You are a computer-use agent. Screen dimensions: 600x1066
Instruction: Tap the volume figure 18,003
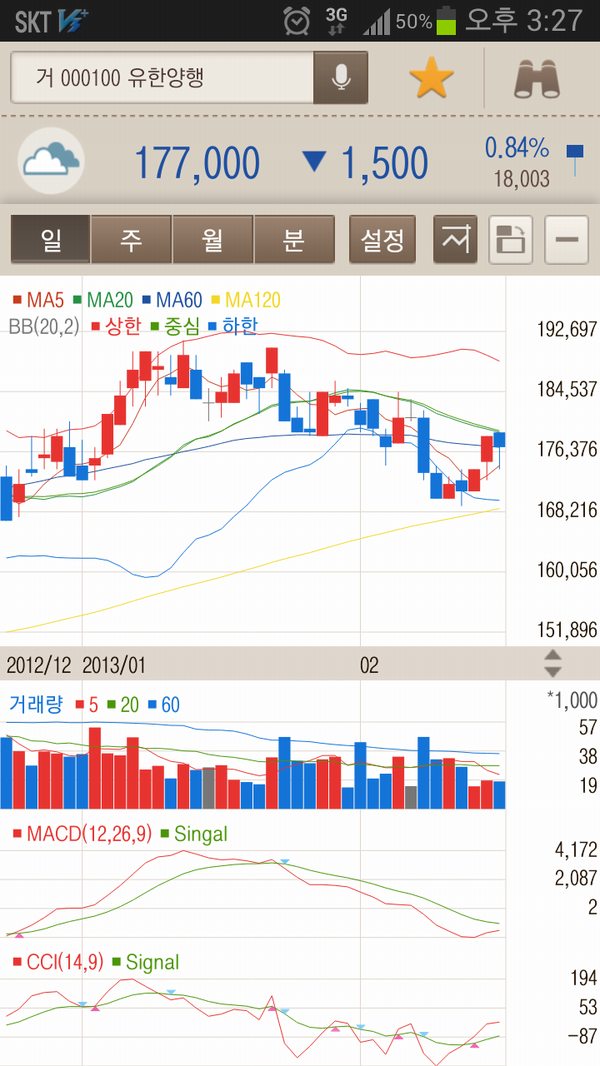tap(522, 179)
